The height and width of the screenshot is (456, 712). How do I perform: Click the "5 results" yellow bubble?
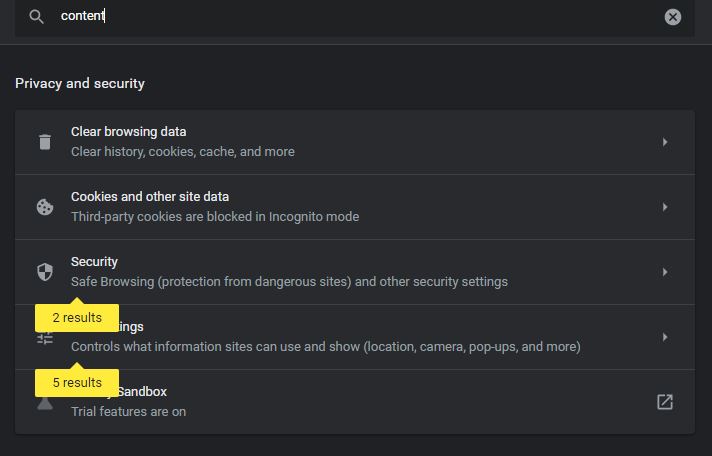[x=77, y=383]
